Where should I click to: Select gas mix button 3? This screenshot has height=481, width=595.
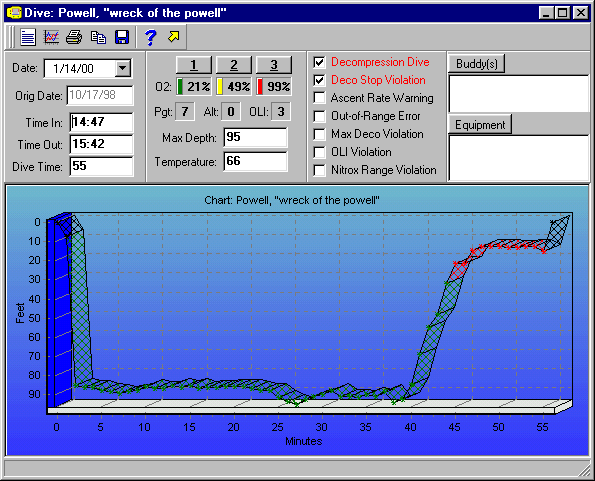pyautogui.click(x=274, y=65)
